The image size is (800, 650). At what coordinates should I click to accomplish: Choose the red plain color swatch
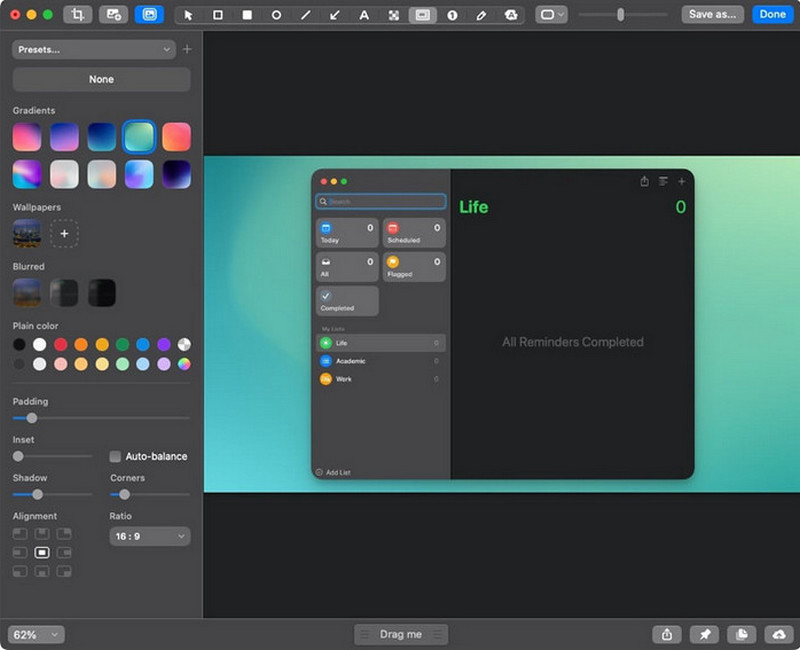[61, 344]
